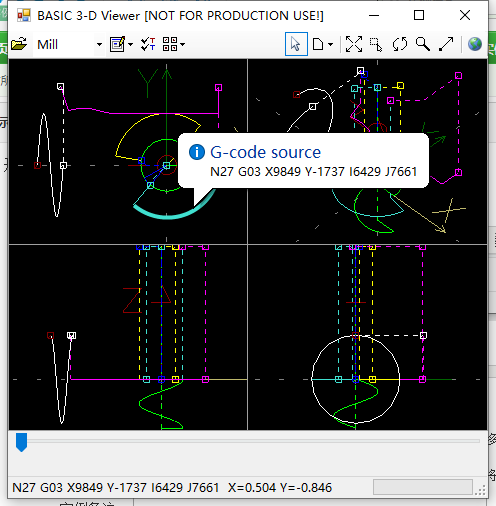The height and width of the screenshot is (506, 496).
Task: Select the zoom window rectangle tool
Action: (x=376, y=44)
